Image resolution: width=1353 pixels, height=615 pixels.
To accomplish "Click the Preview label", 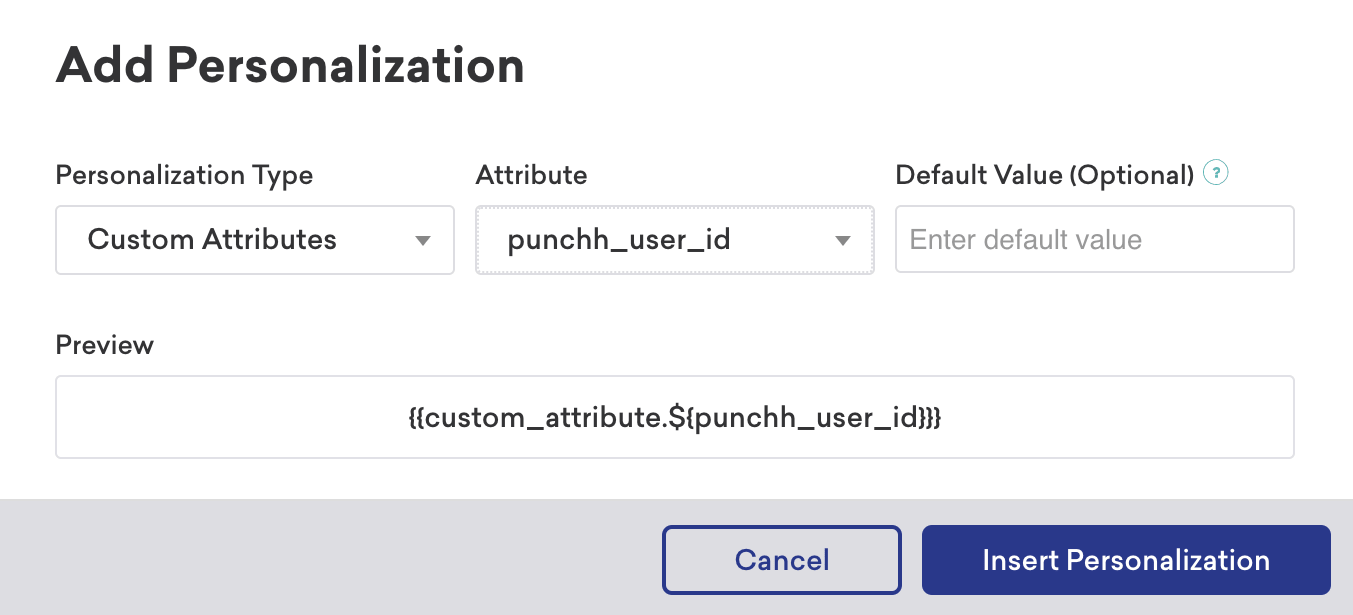I will click(x=105, y=345).
